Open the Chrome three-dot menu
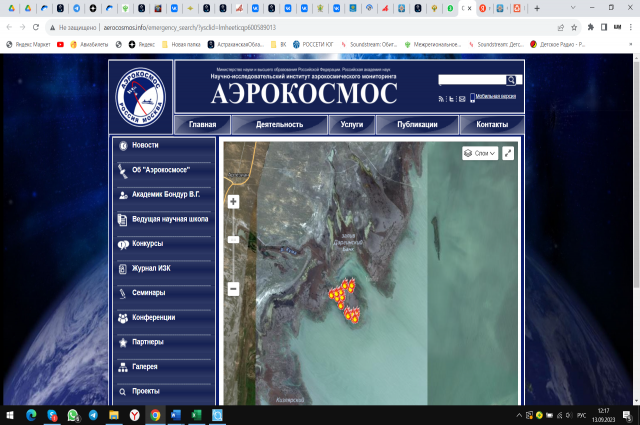Viewport: 640px width, 425px height. (x=631, y=27)
